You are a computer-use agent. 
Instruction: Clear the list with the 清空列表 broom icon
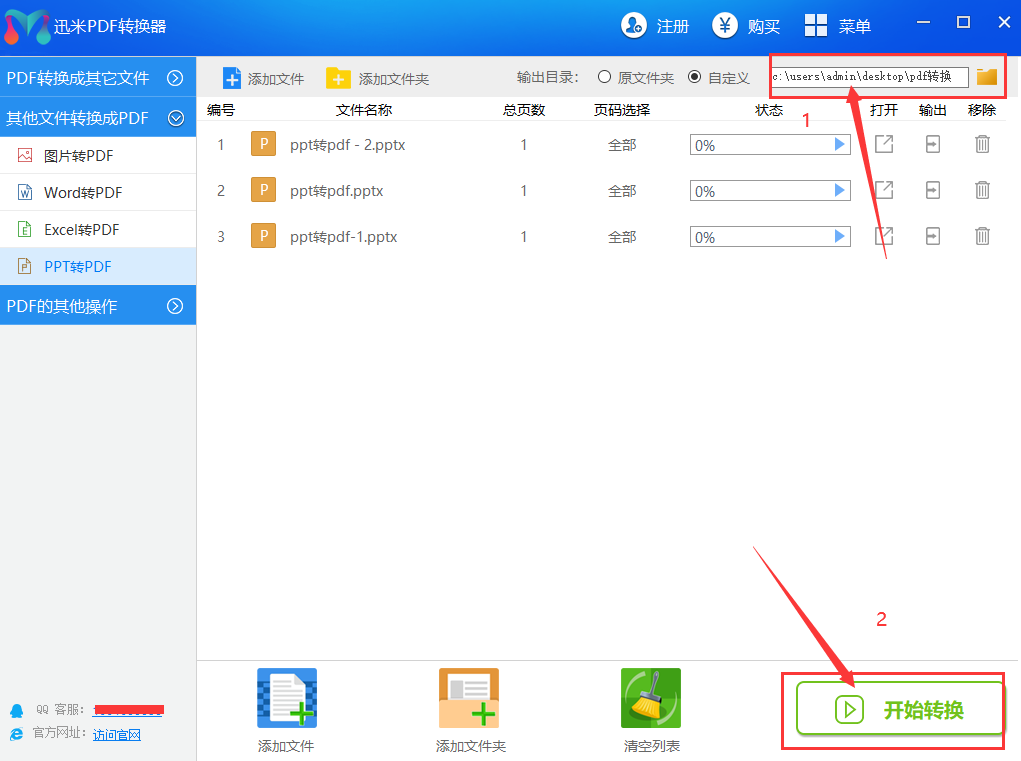[x=651, y=698]
